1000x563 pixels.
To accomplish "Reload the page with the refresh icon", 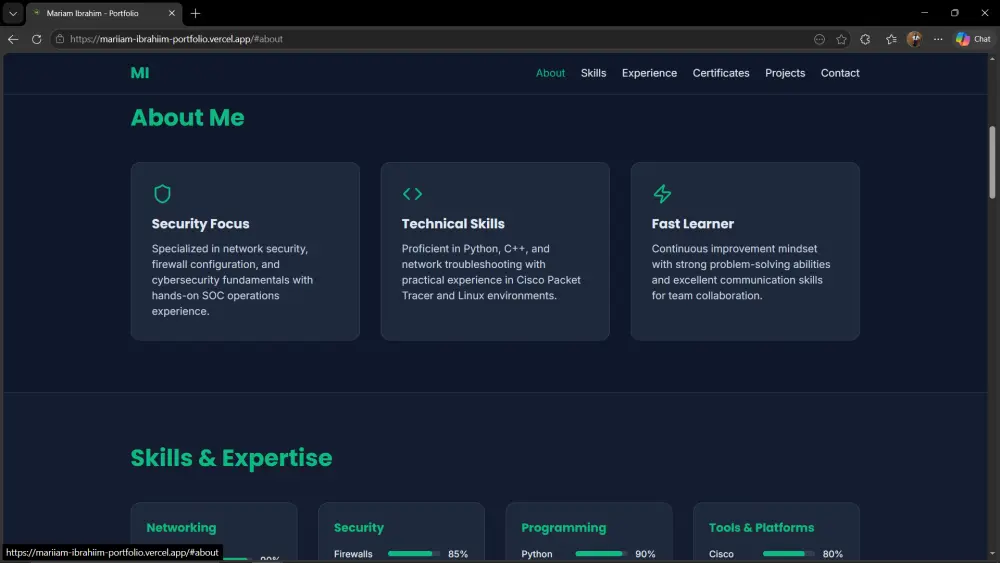I will [x=36, y=39].
